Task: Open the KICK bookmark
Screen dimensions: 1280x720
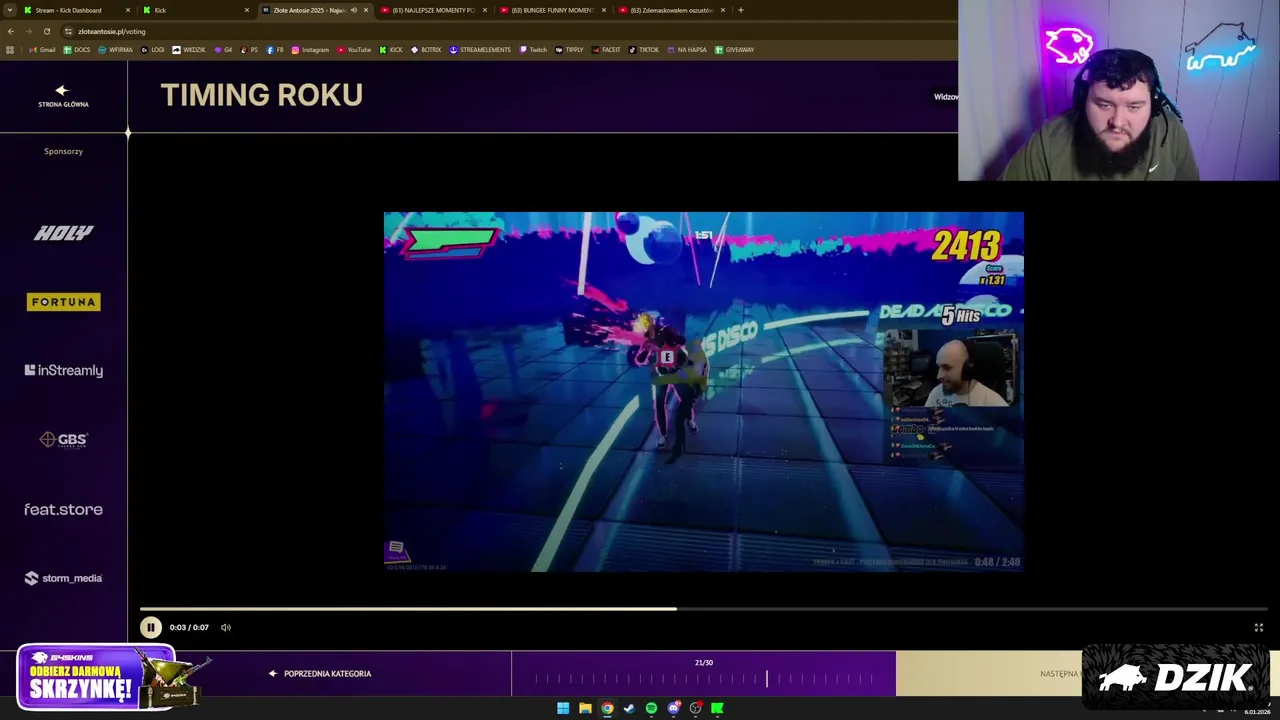Action: click(x=391, y=50)
